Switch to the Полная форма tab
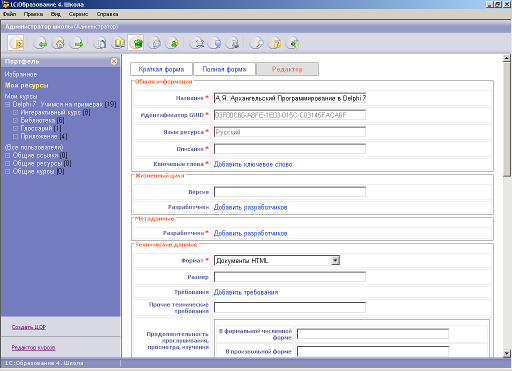The width and height of the screenshot is (512, 371). coord(224,69)
